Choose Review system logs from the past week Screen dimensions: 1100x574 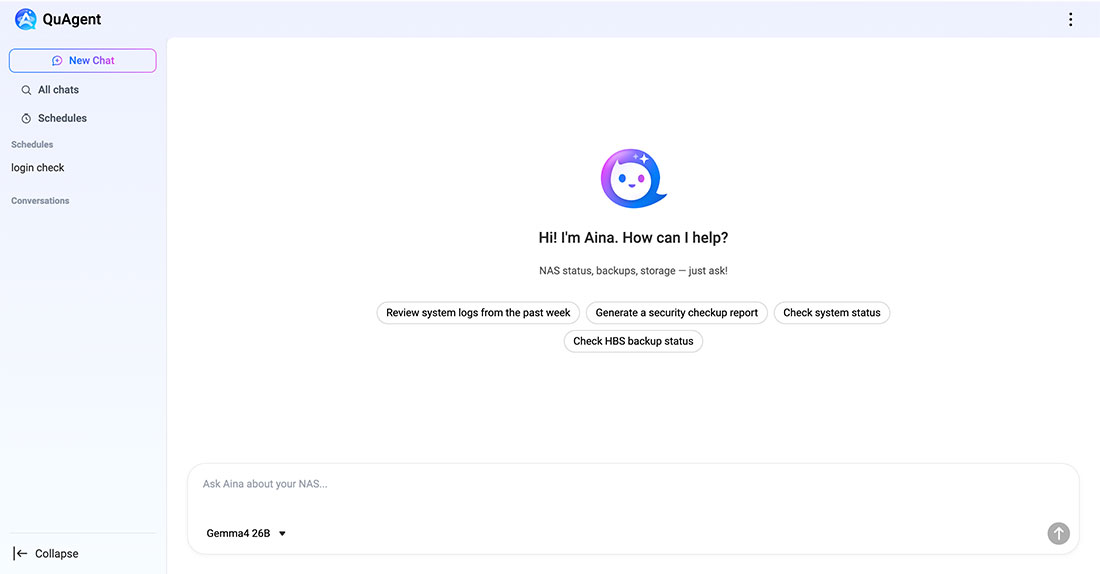[478, 313]
